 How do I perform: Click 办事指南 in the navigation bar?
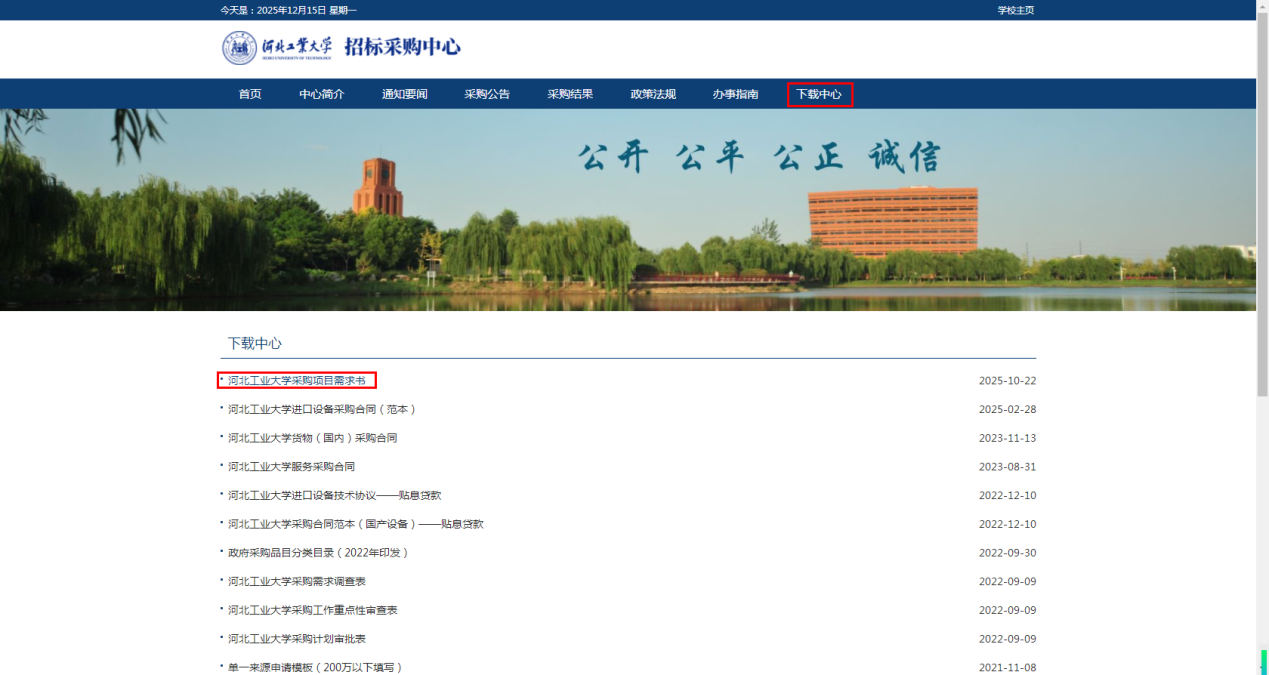point(735,94)
